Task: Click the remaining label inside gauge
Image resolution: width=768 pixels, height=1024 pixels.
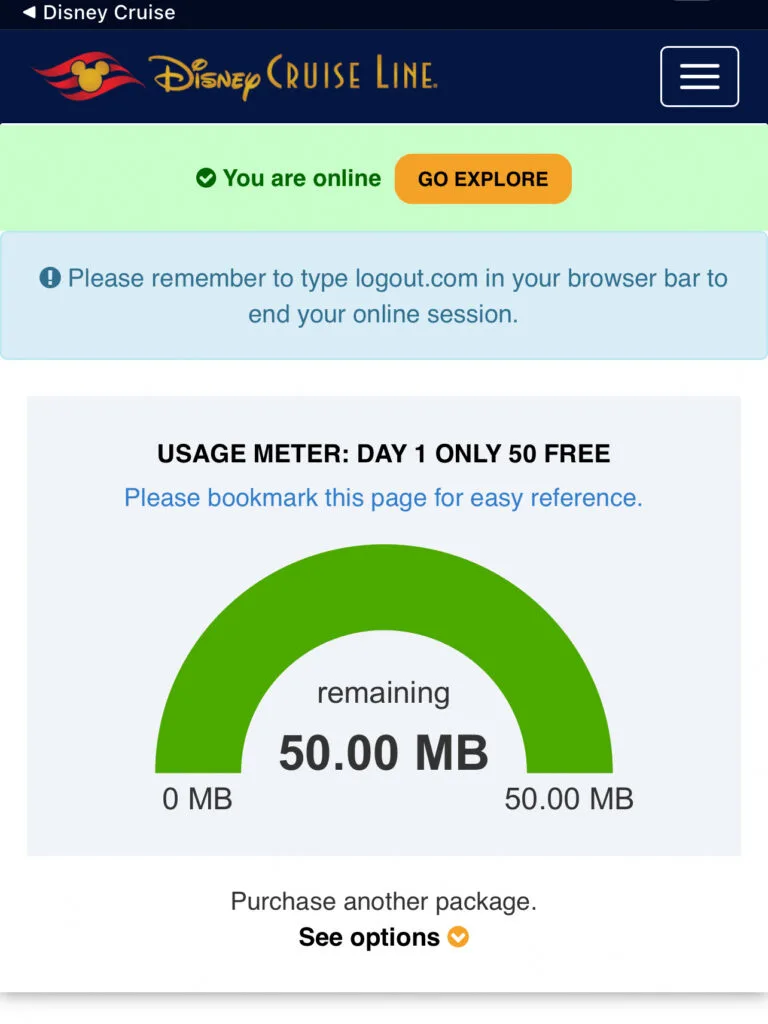Action: click(x=384, y=693)
